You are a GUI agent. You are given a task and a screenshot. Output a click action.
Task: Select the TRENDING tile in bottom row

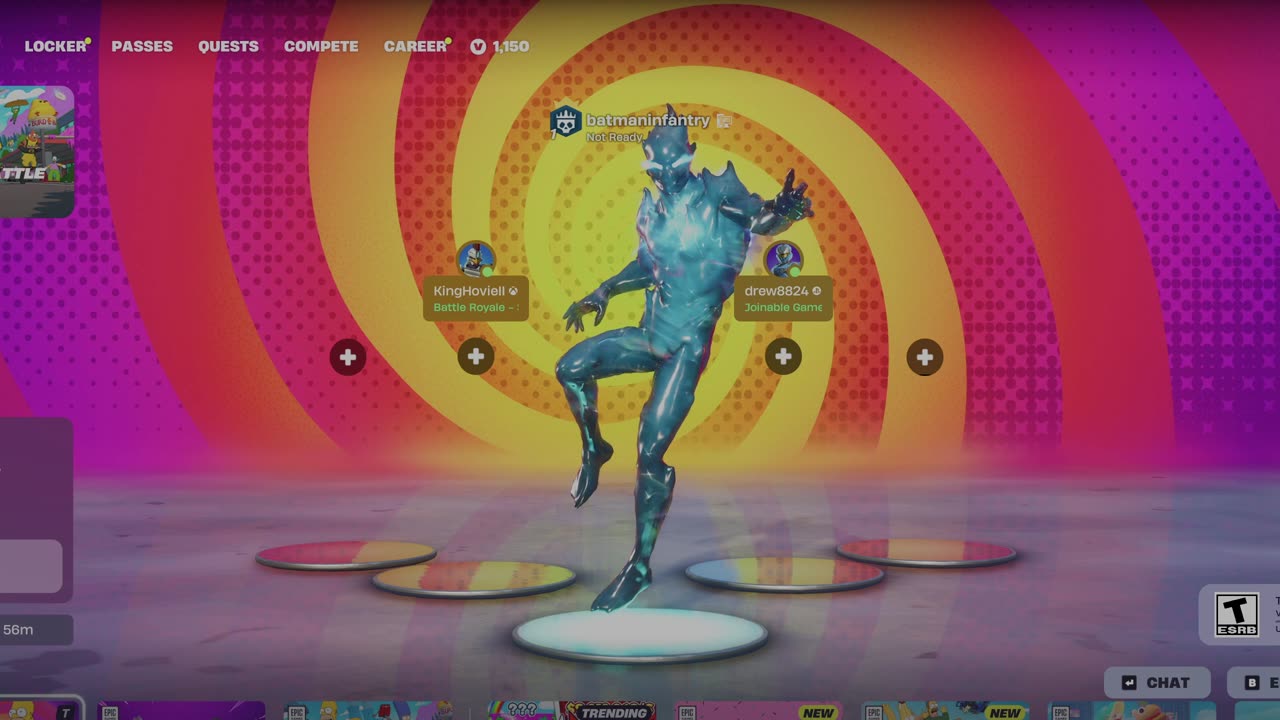[x=571, y=711]
